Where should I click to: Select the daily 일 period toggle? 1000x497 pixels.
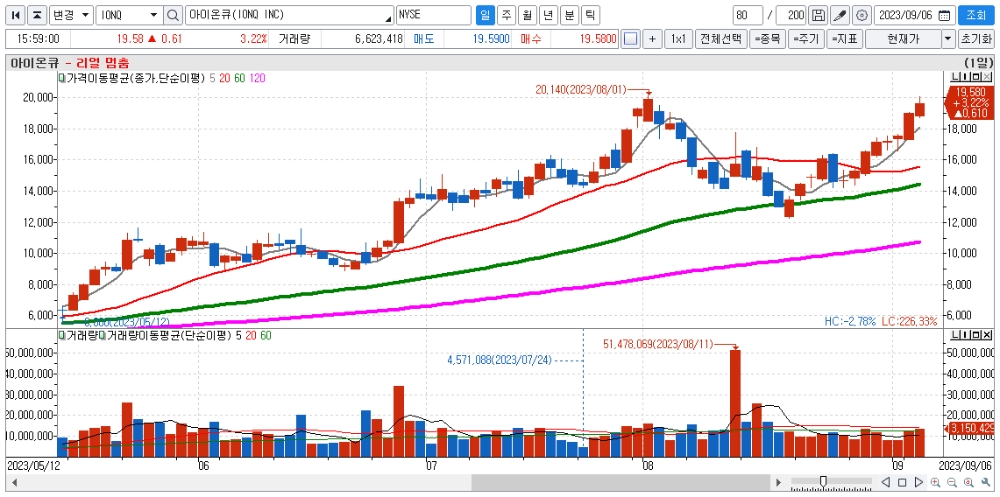tap(485, 15)
